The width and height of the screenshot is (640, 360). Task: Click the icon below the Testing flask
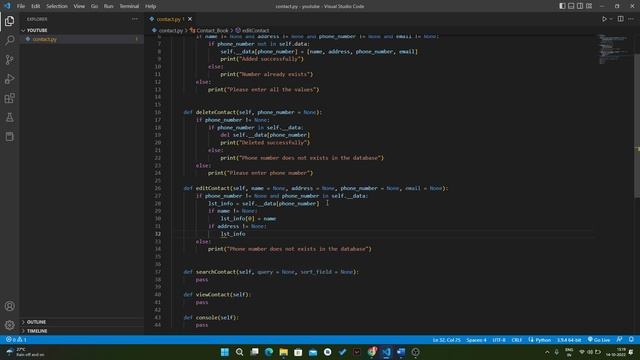[x=10, y=136]
